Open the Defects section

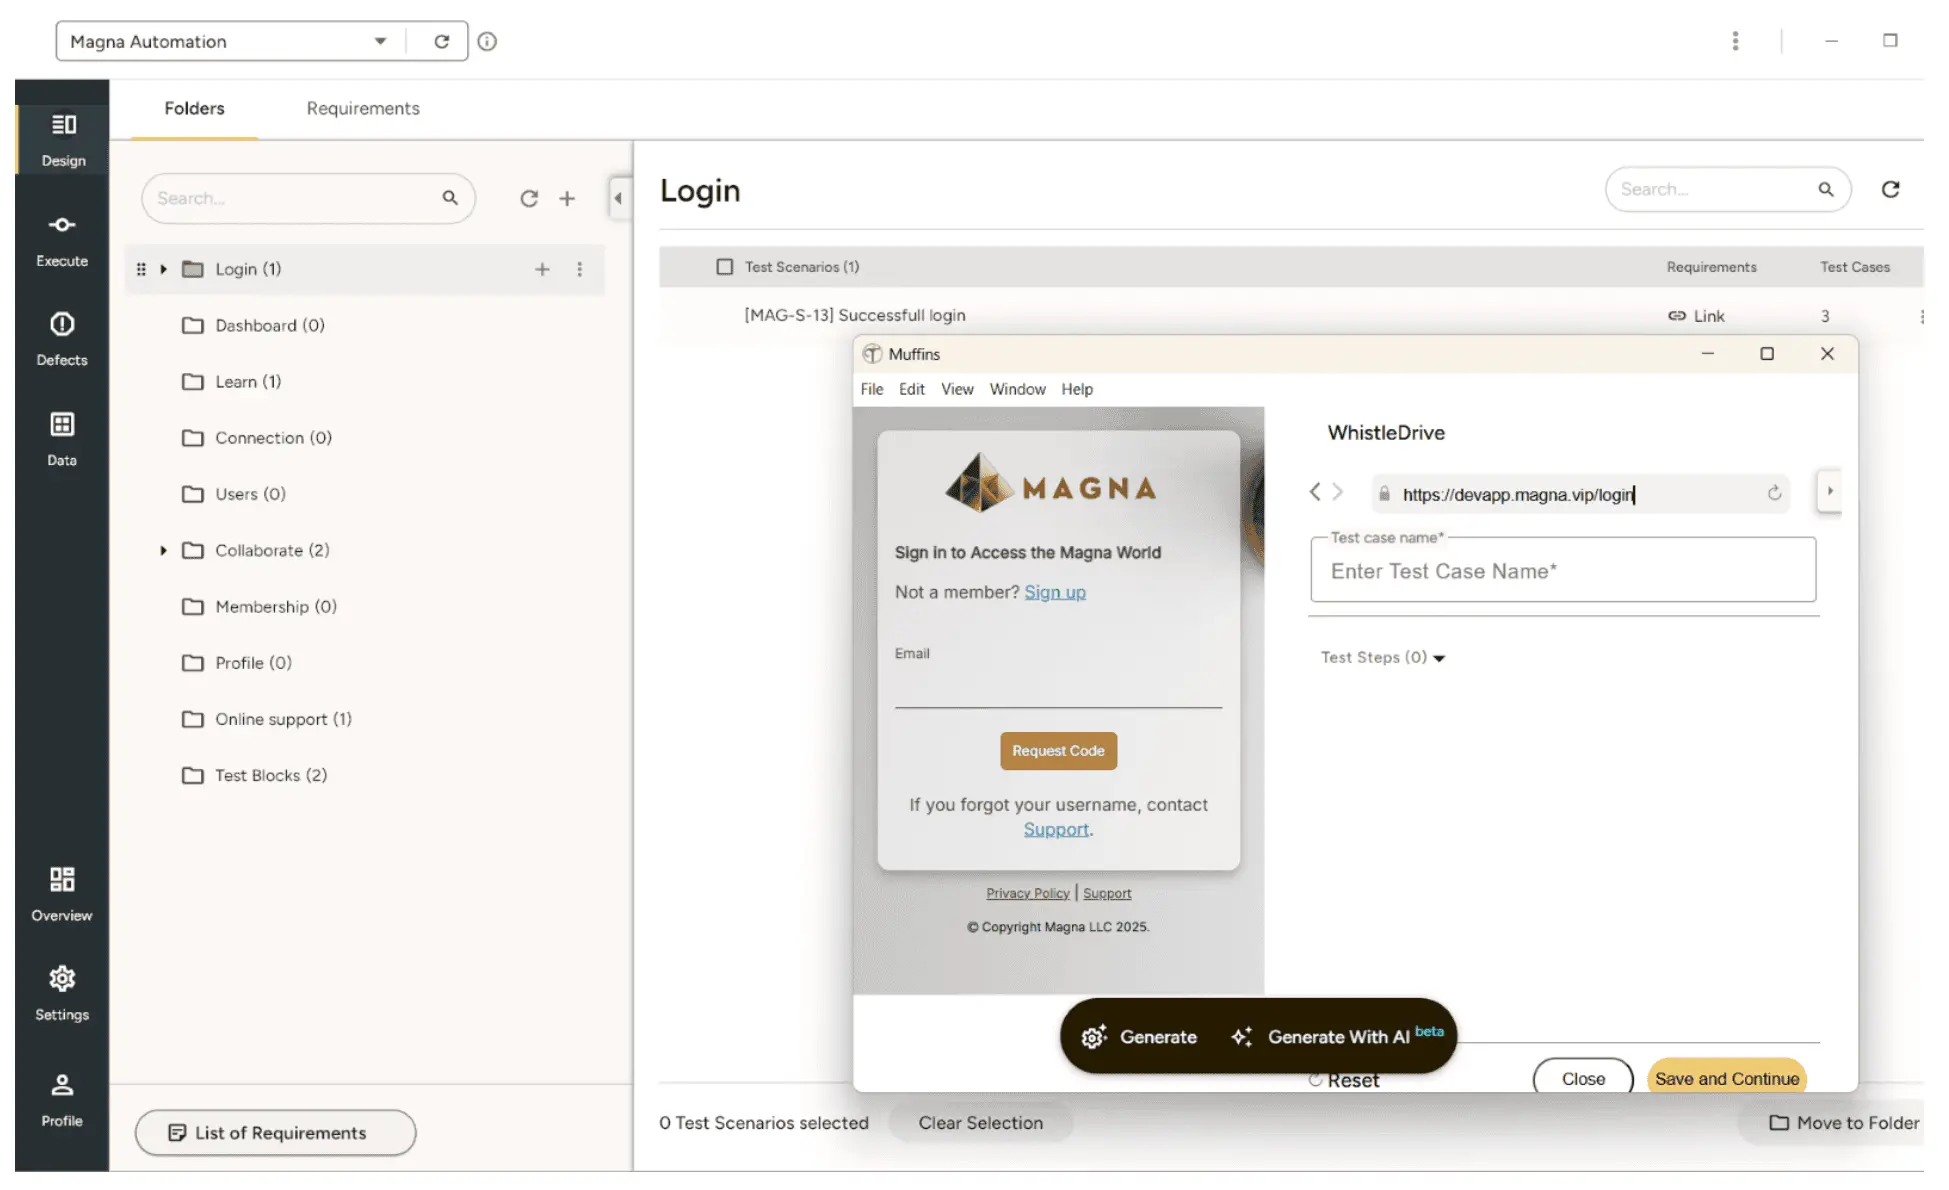[62, 337]
